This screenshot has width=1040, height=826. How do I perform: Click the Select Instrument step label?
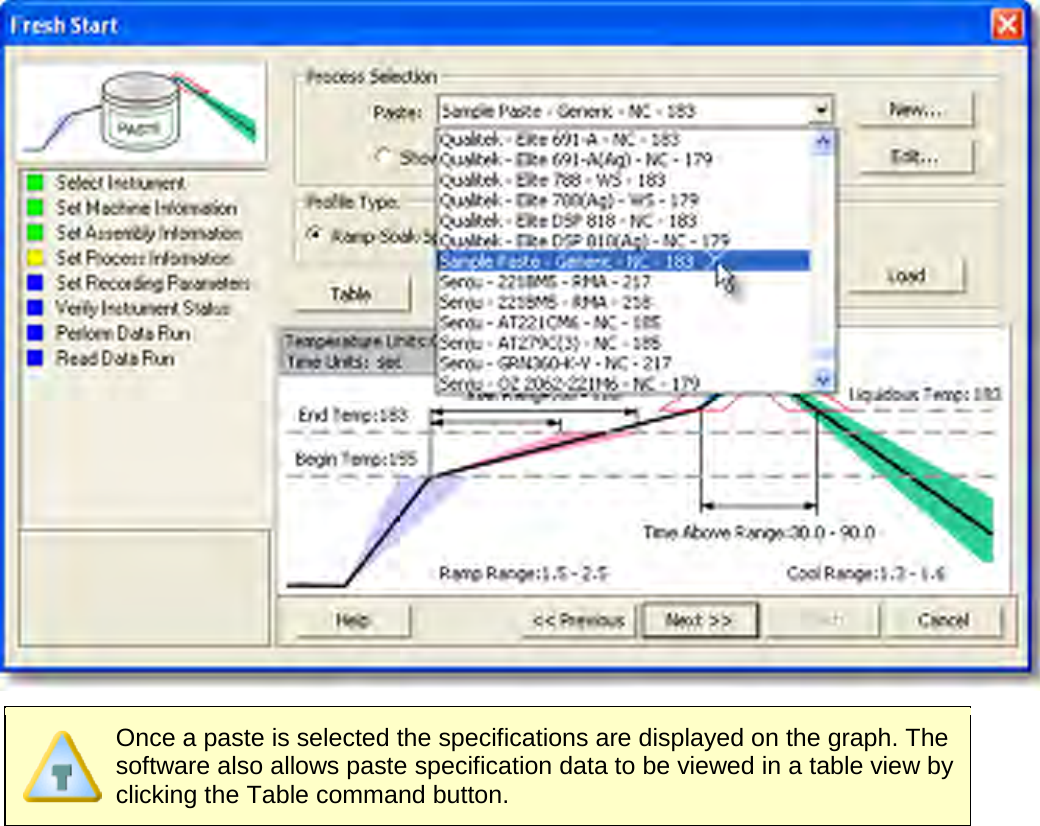(x=120, y=182)
